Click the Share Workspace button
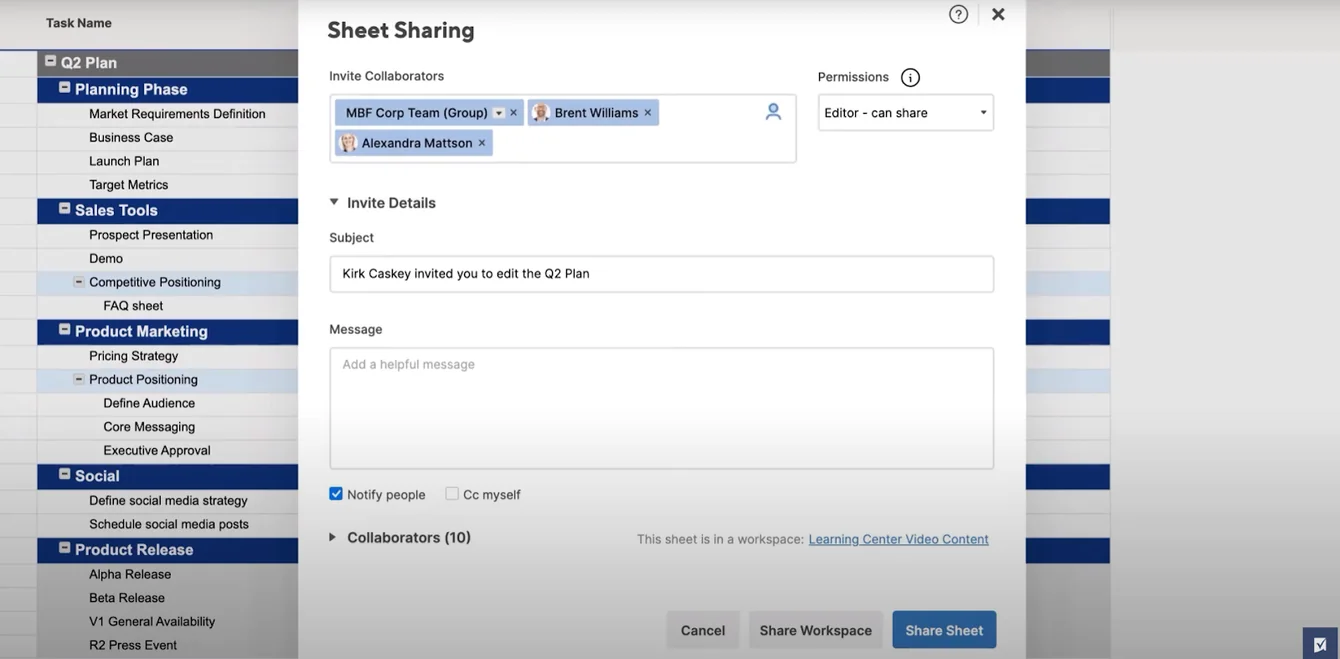 tap(815, 630)
